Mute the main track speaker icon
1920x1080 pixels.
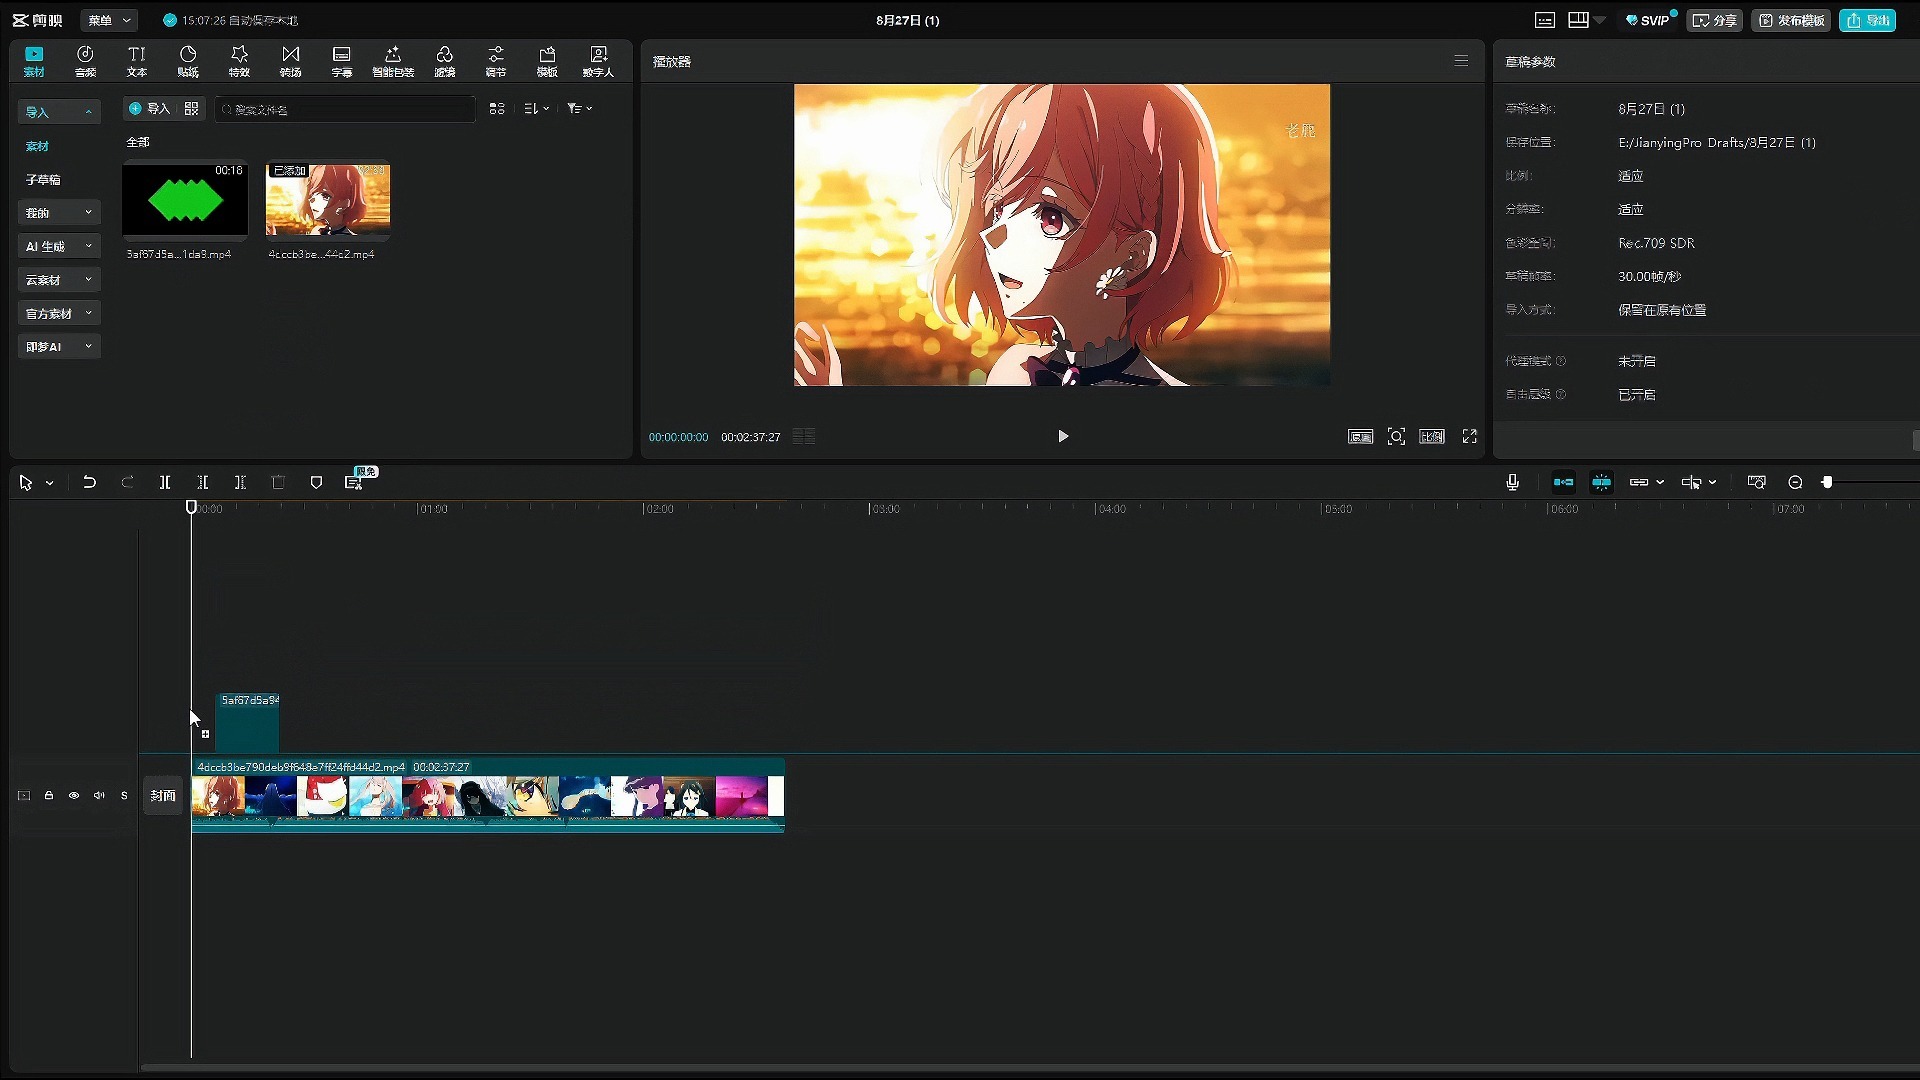tap(99, 795)
